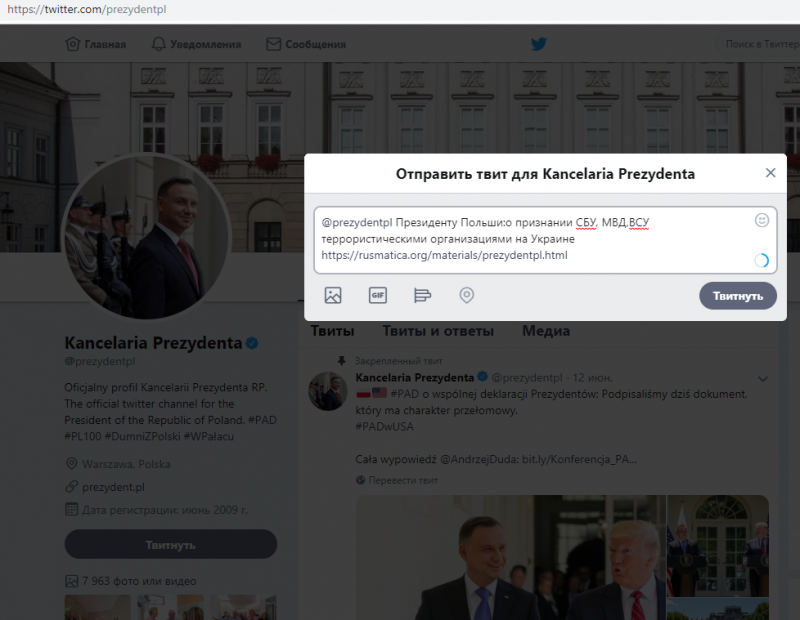Click the small avatar beside pinned tweet

click(328, 391)
